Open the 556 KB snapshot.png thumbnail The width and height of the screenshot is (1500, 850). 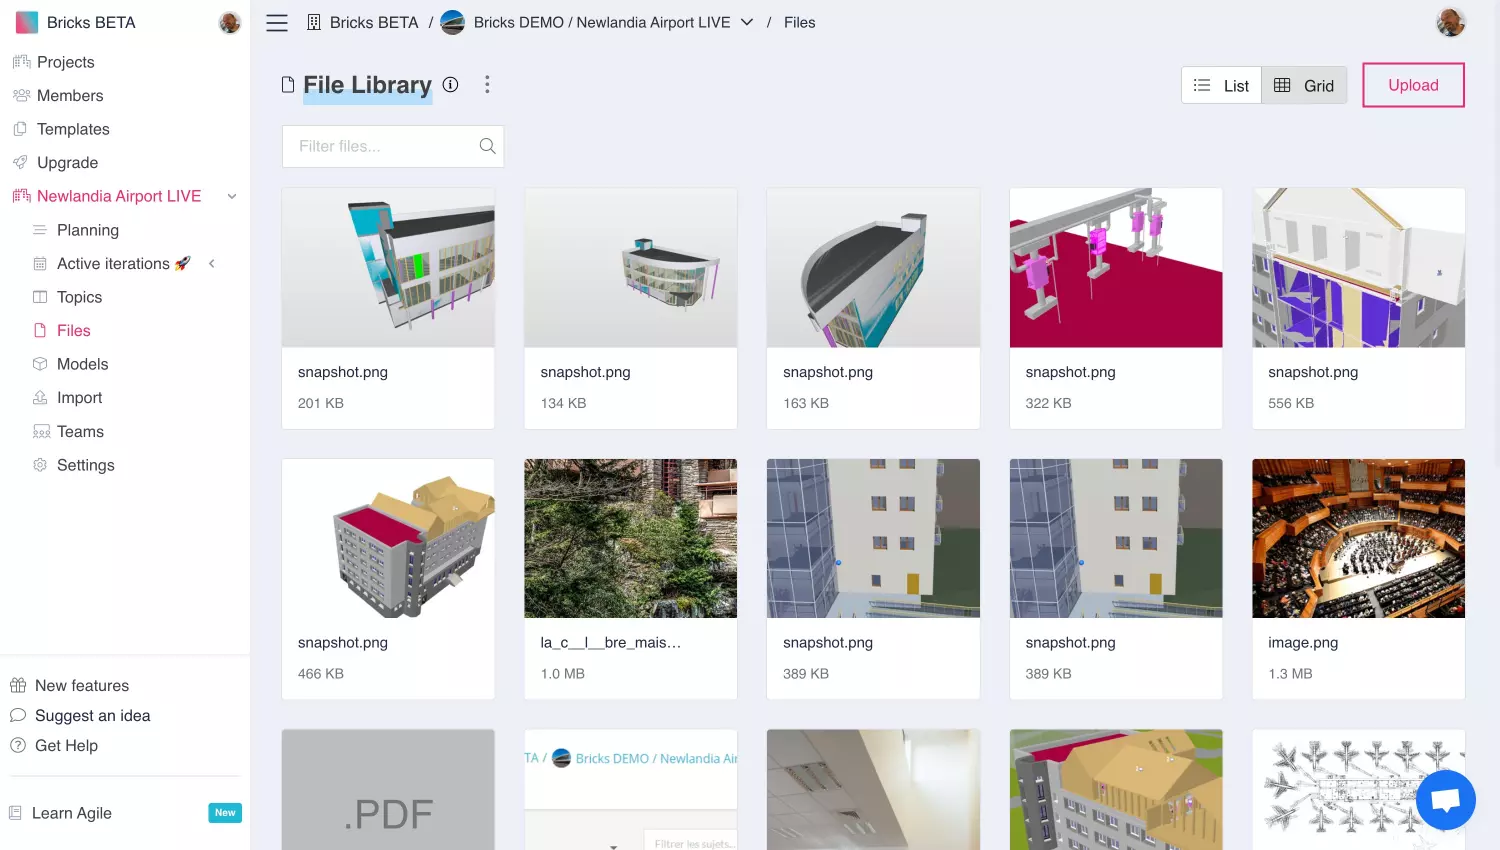pos(1358,268)
